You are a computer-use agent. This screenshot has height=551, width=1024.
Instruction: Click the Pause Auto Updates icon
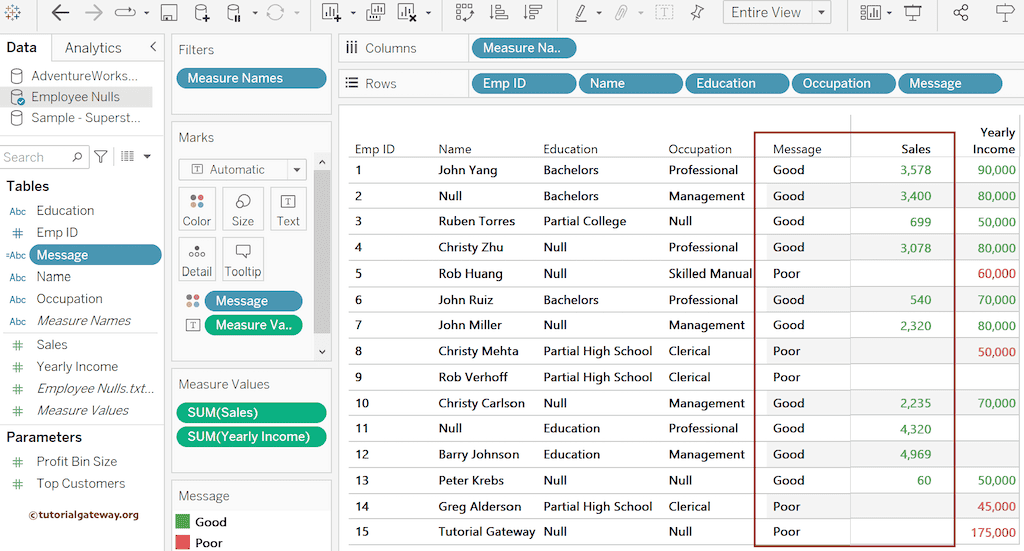tap(234, 12)
